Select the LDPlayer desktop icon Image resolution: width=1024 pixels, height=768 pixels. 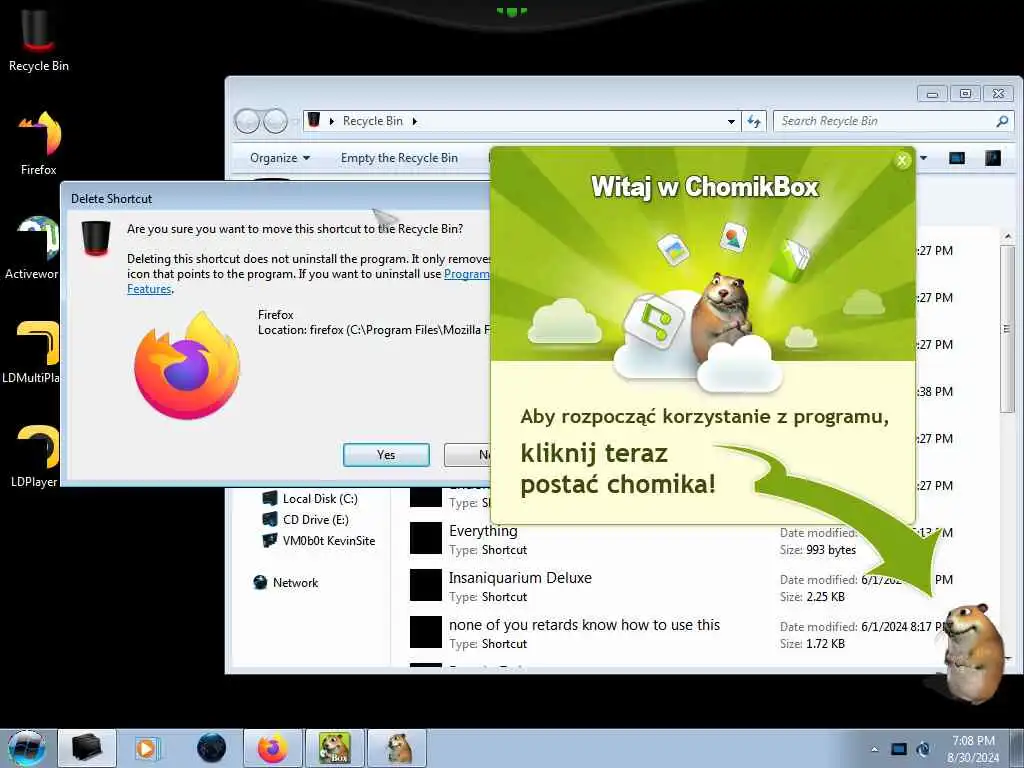(34, 456)
